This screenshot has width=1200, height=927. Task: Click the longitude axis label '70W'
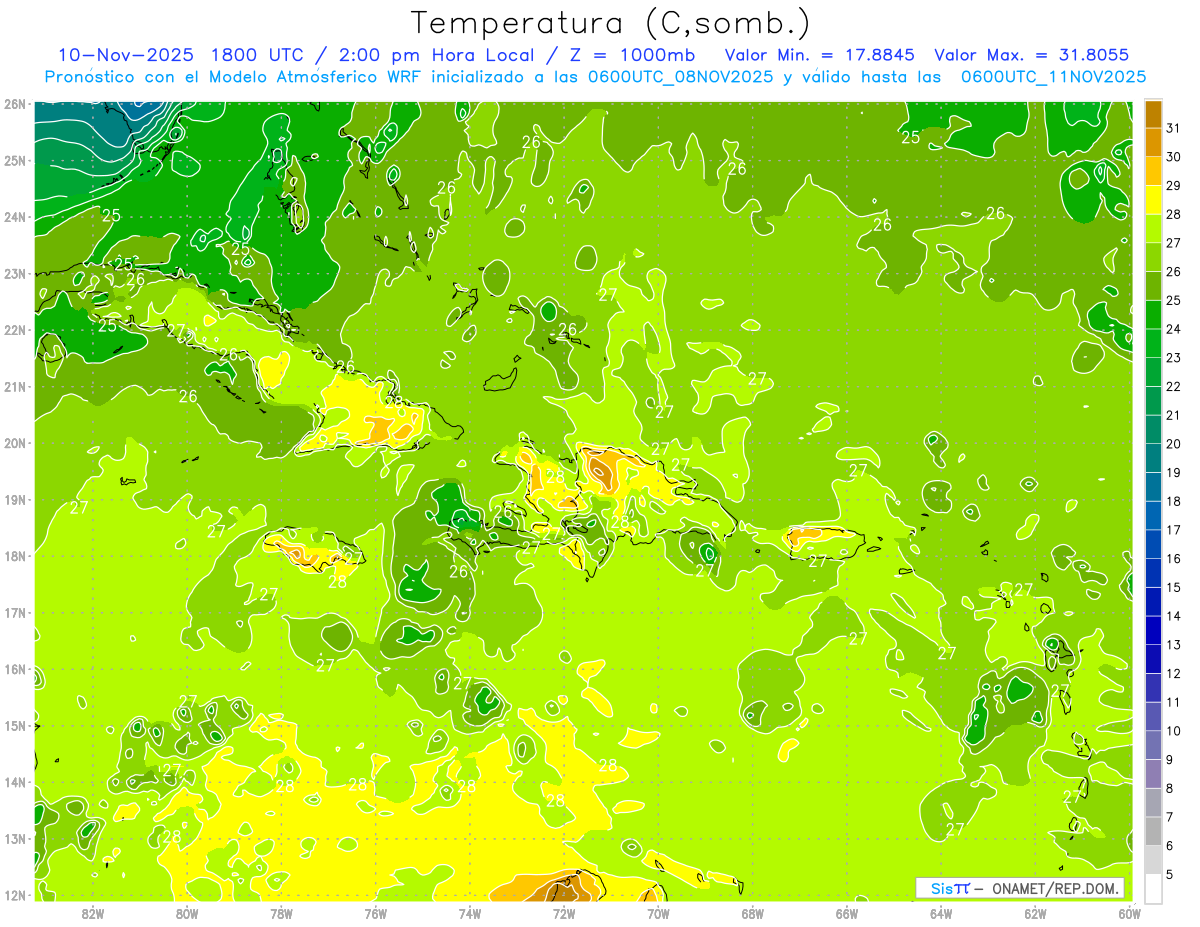[x=658, y=913]
